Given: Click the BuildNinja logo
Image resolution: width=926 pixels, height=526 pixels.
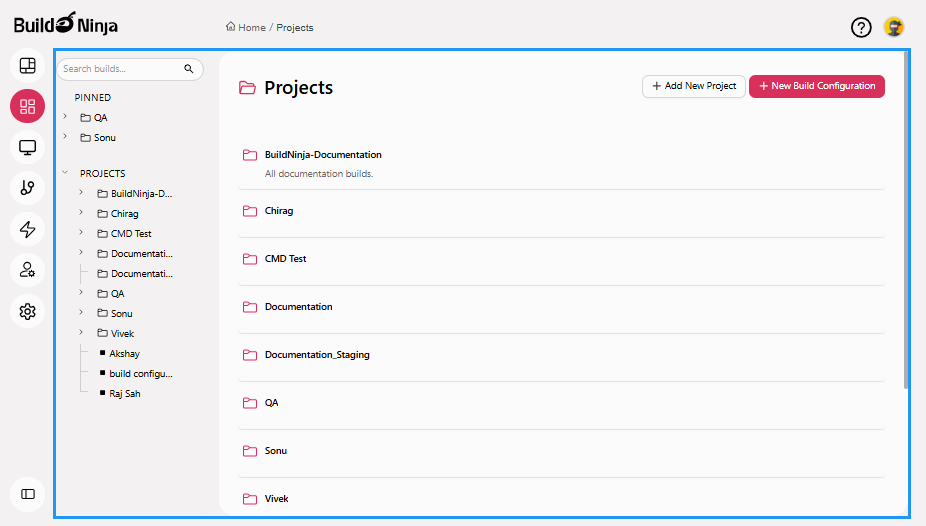Looking at the screenshot, I should [x=66, y=24].
